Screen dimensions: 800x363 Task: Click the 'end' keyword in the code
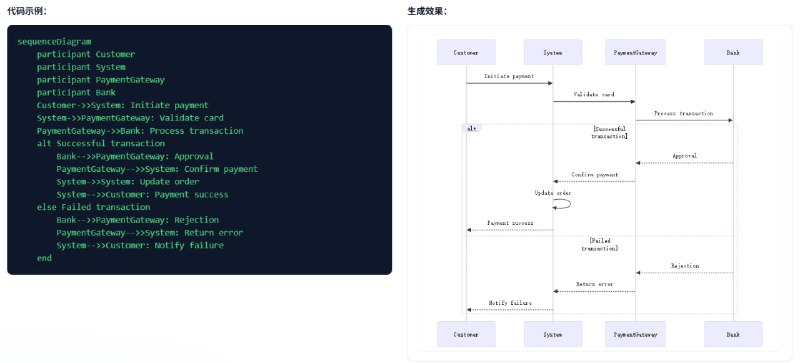44,258
